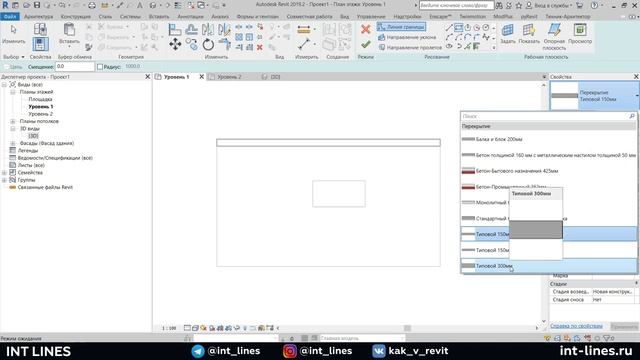This screenshot has height=360, width=640.
Task: Toggle the Radius (Радиус) checkbox
Action: click(x=100, y=67)
